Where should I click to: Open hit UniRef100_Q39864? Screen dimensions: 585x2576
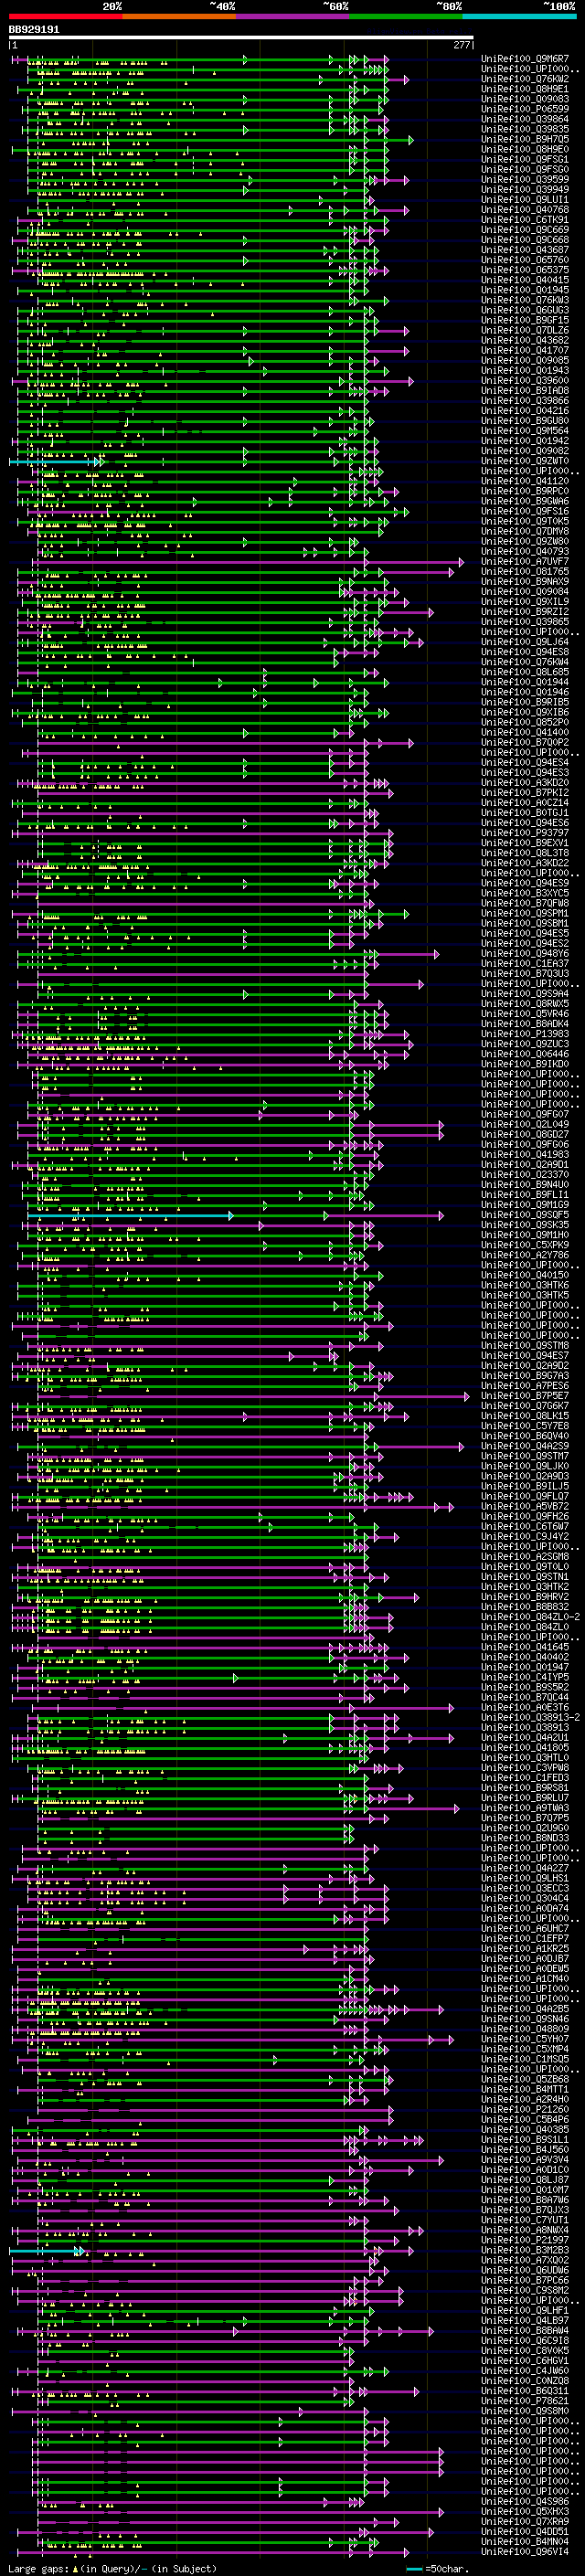[525, 119]
